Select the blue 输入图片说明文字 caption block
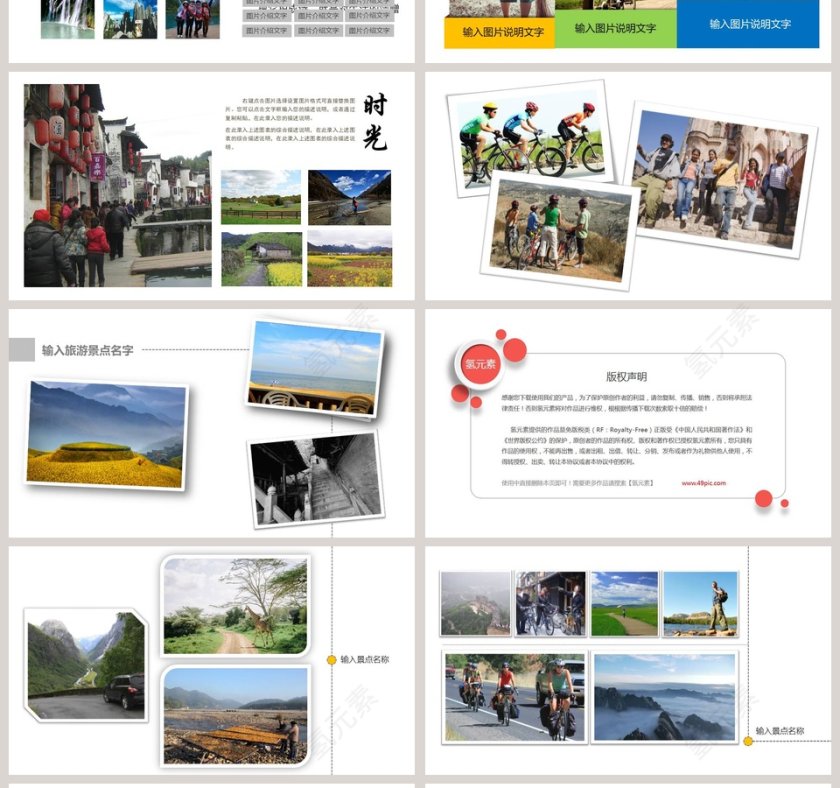840x788 pixels. [x=749, y=24]
